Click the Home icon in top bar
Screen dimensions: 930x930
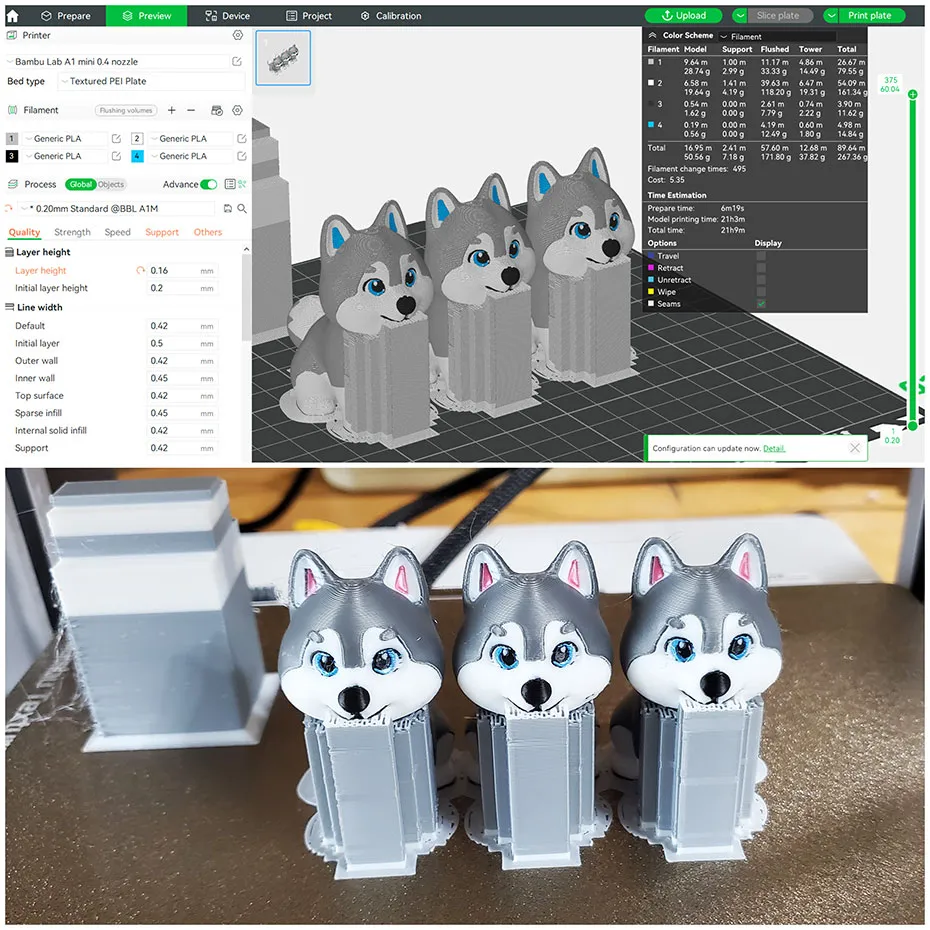(12, 15)
